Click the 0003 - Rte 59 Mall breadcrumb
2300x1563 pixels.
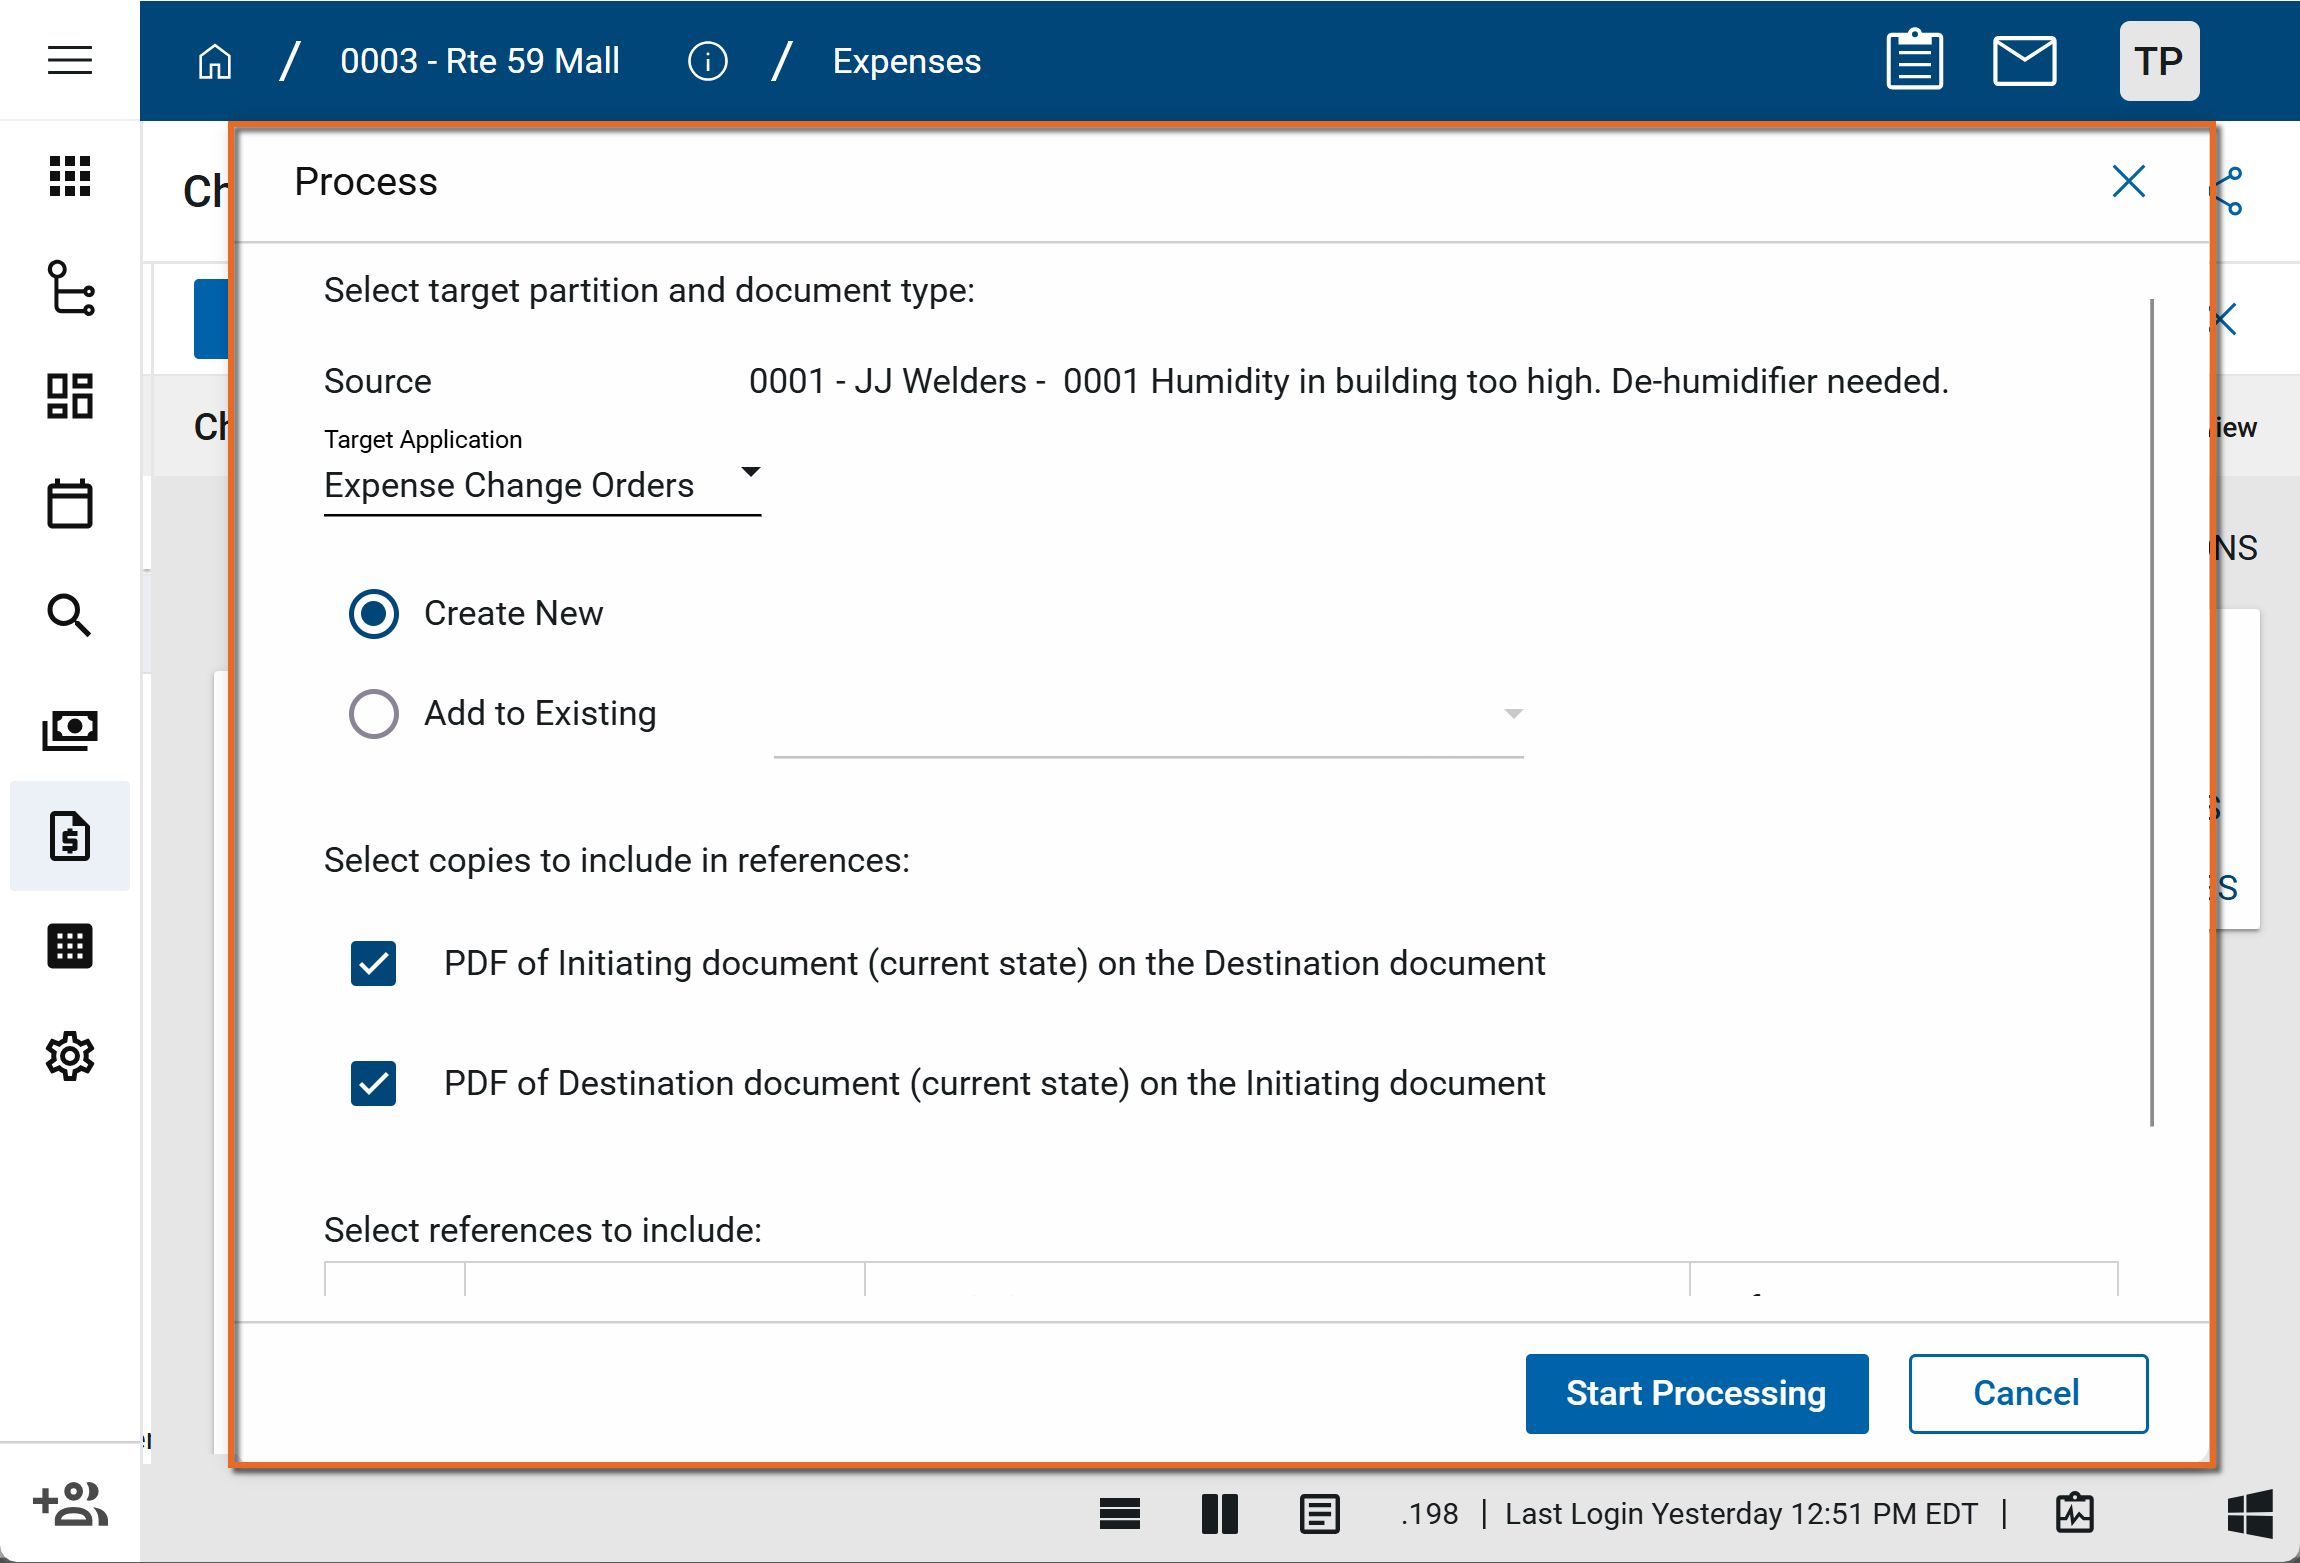(x=479, y=61)
